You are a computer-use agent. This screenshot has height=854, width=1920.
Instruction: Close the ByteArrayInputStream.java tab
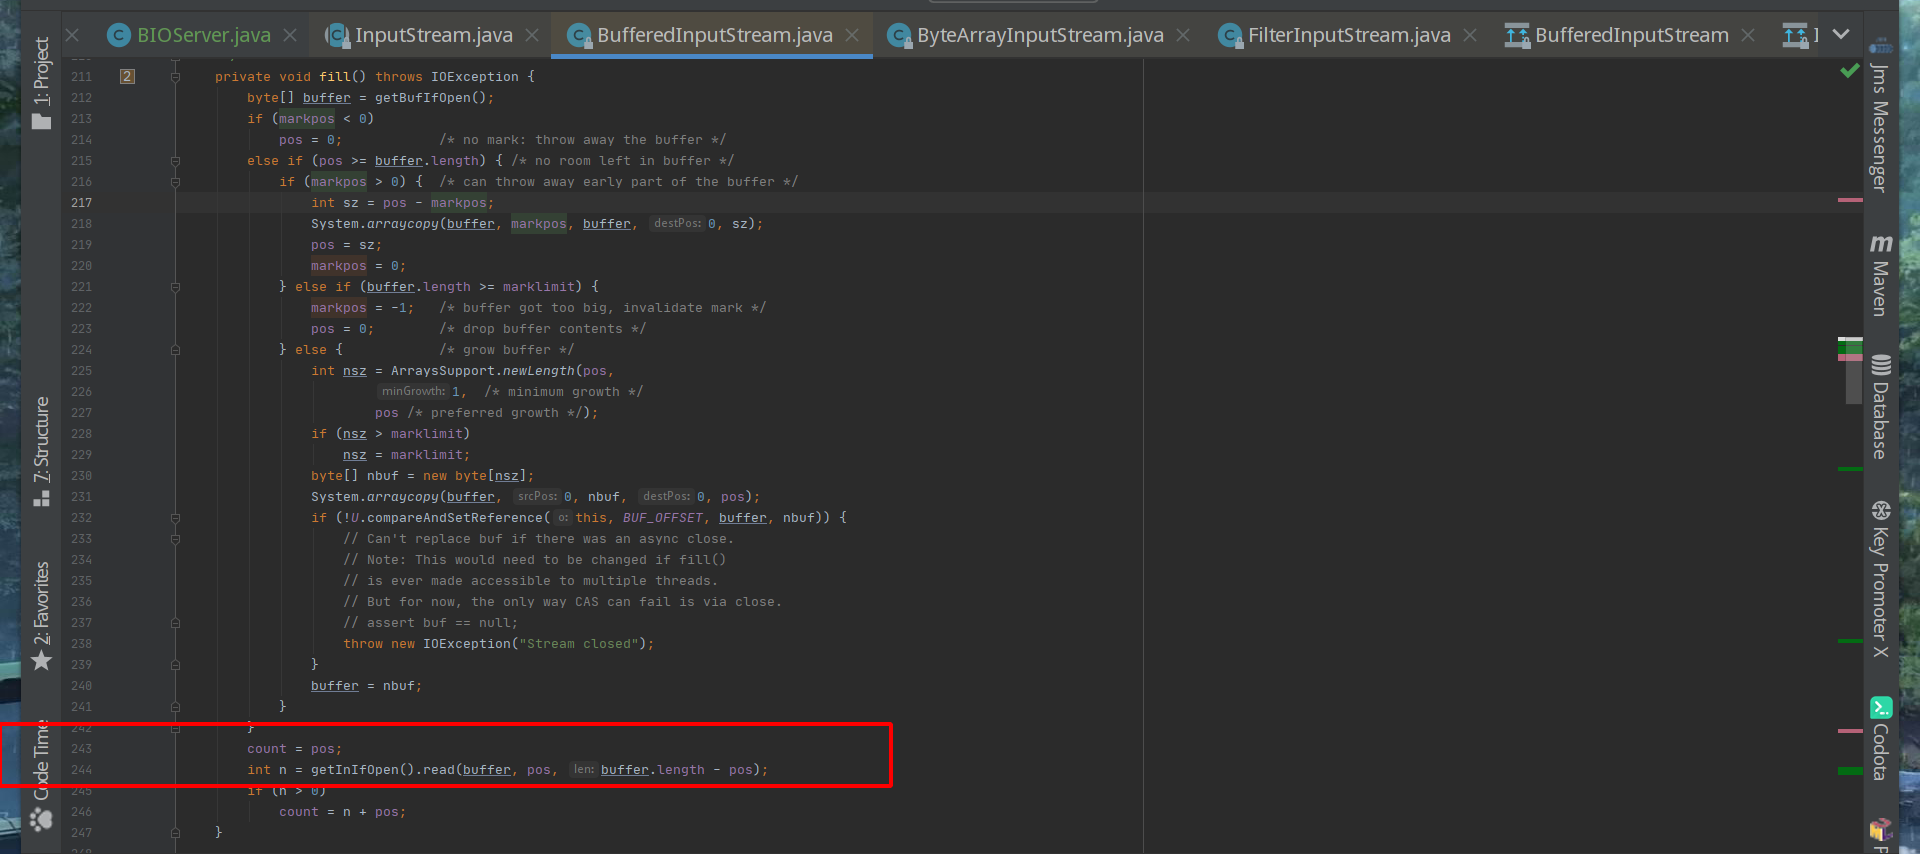1183,35
